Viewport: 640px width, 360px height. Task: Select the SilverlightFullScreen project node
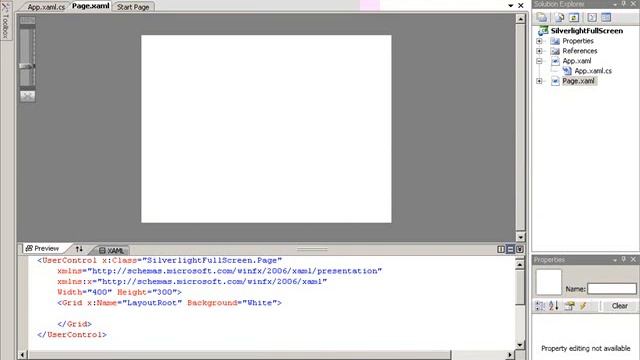click(587, 31)
